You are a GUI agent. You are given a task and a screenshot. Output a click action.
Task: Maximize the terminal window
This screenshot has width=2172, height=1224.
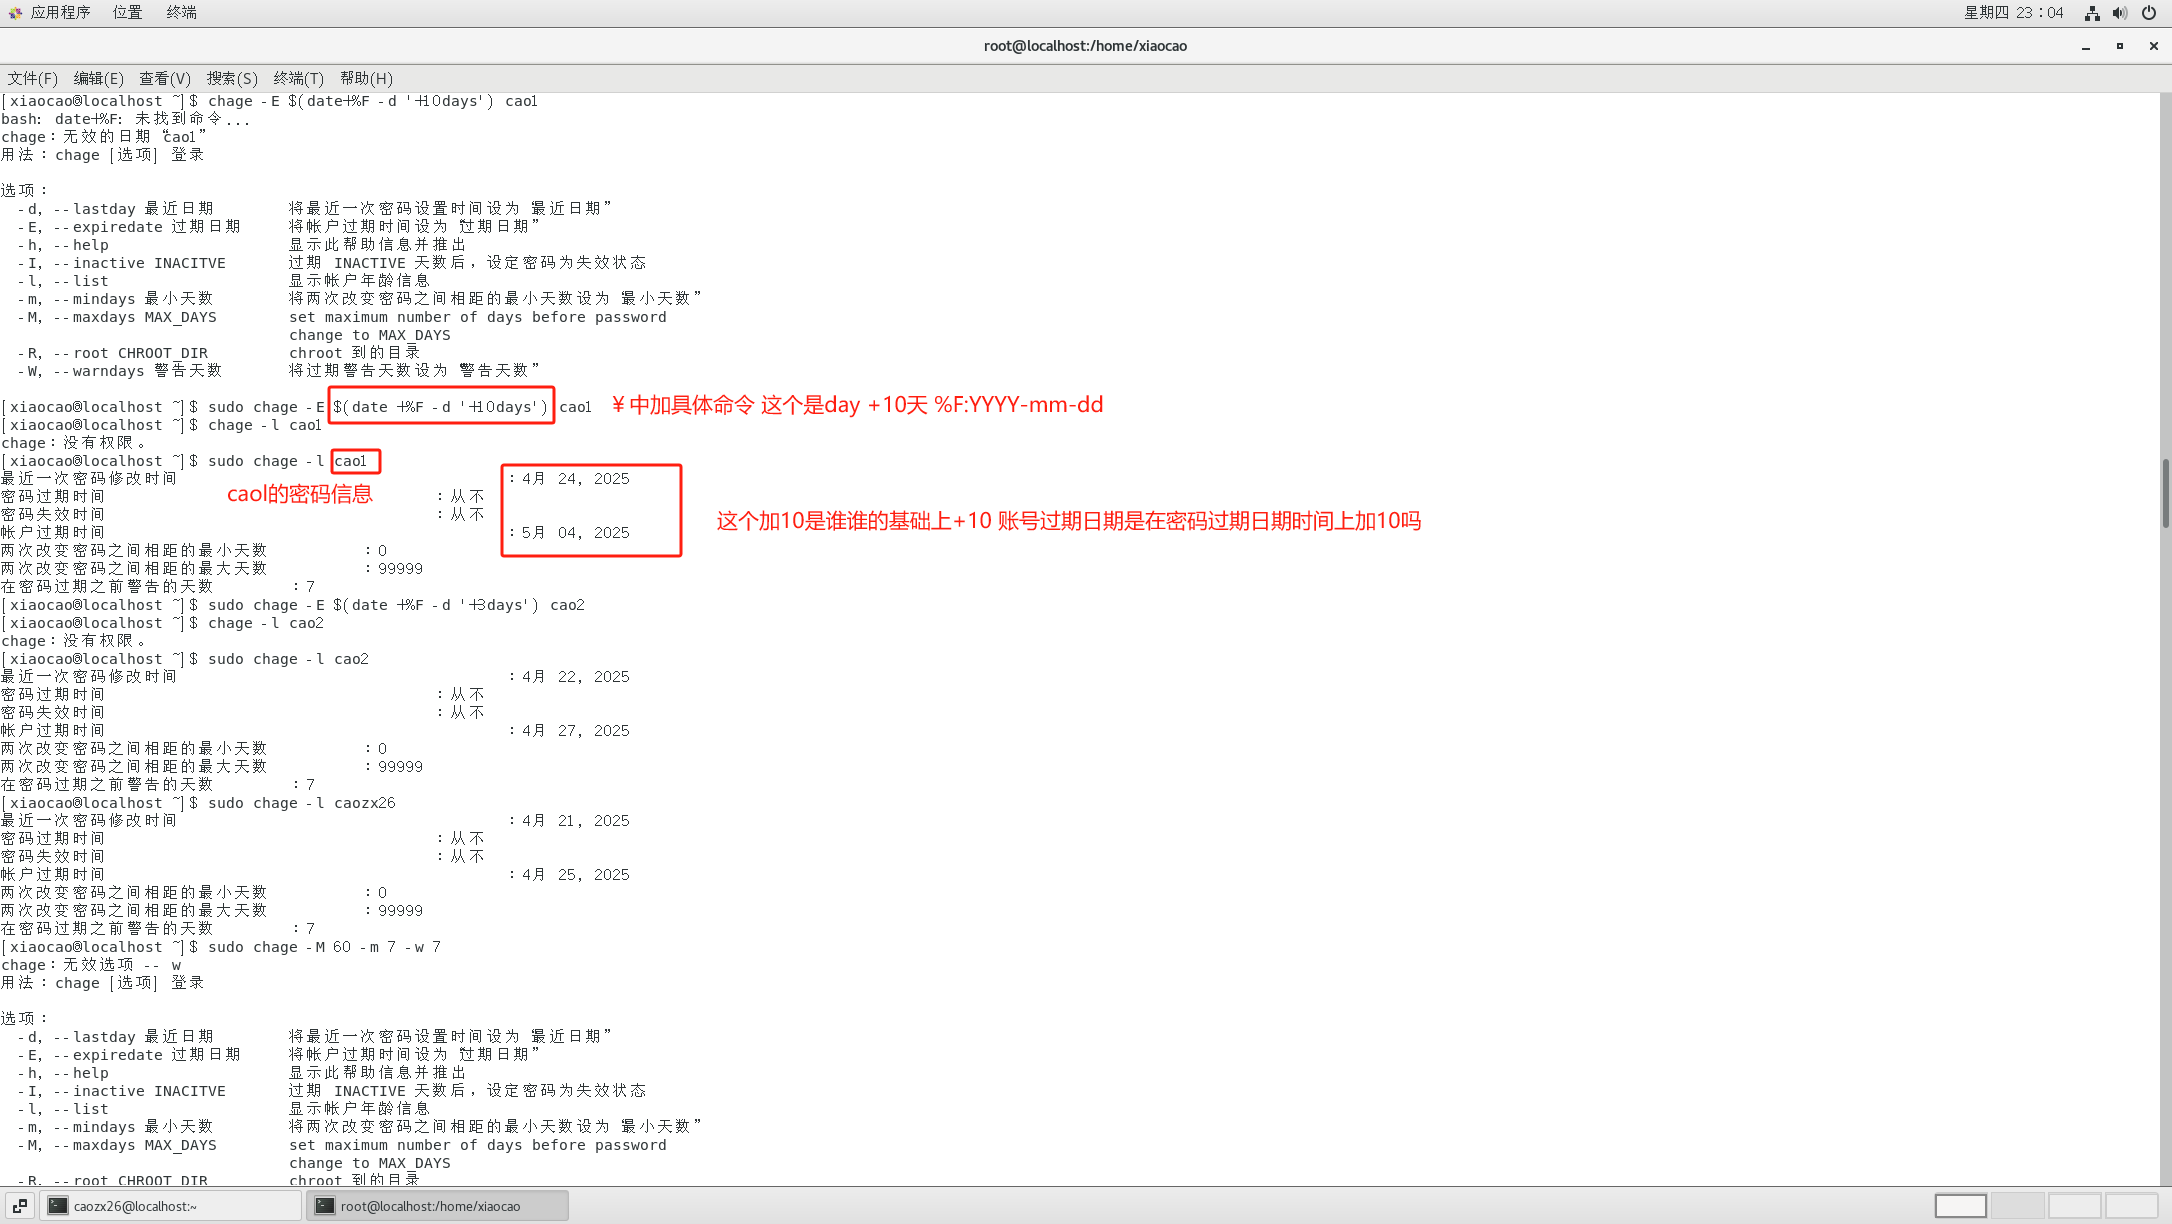2119,46
